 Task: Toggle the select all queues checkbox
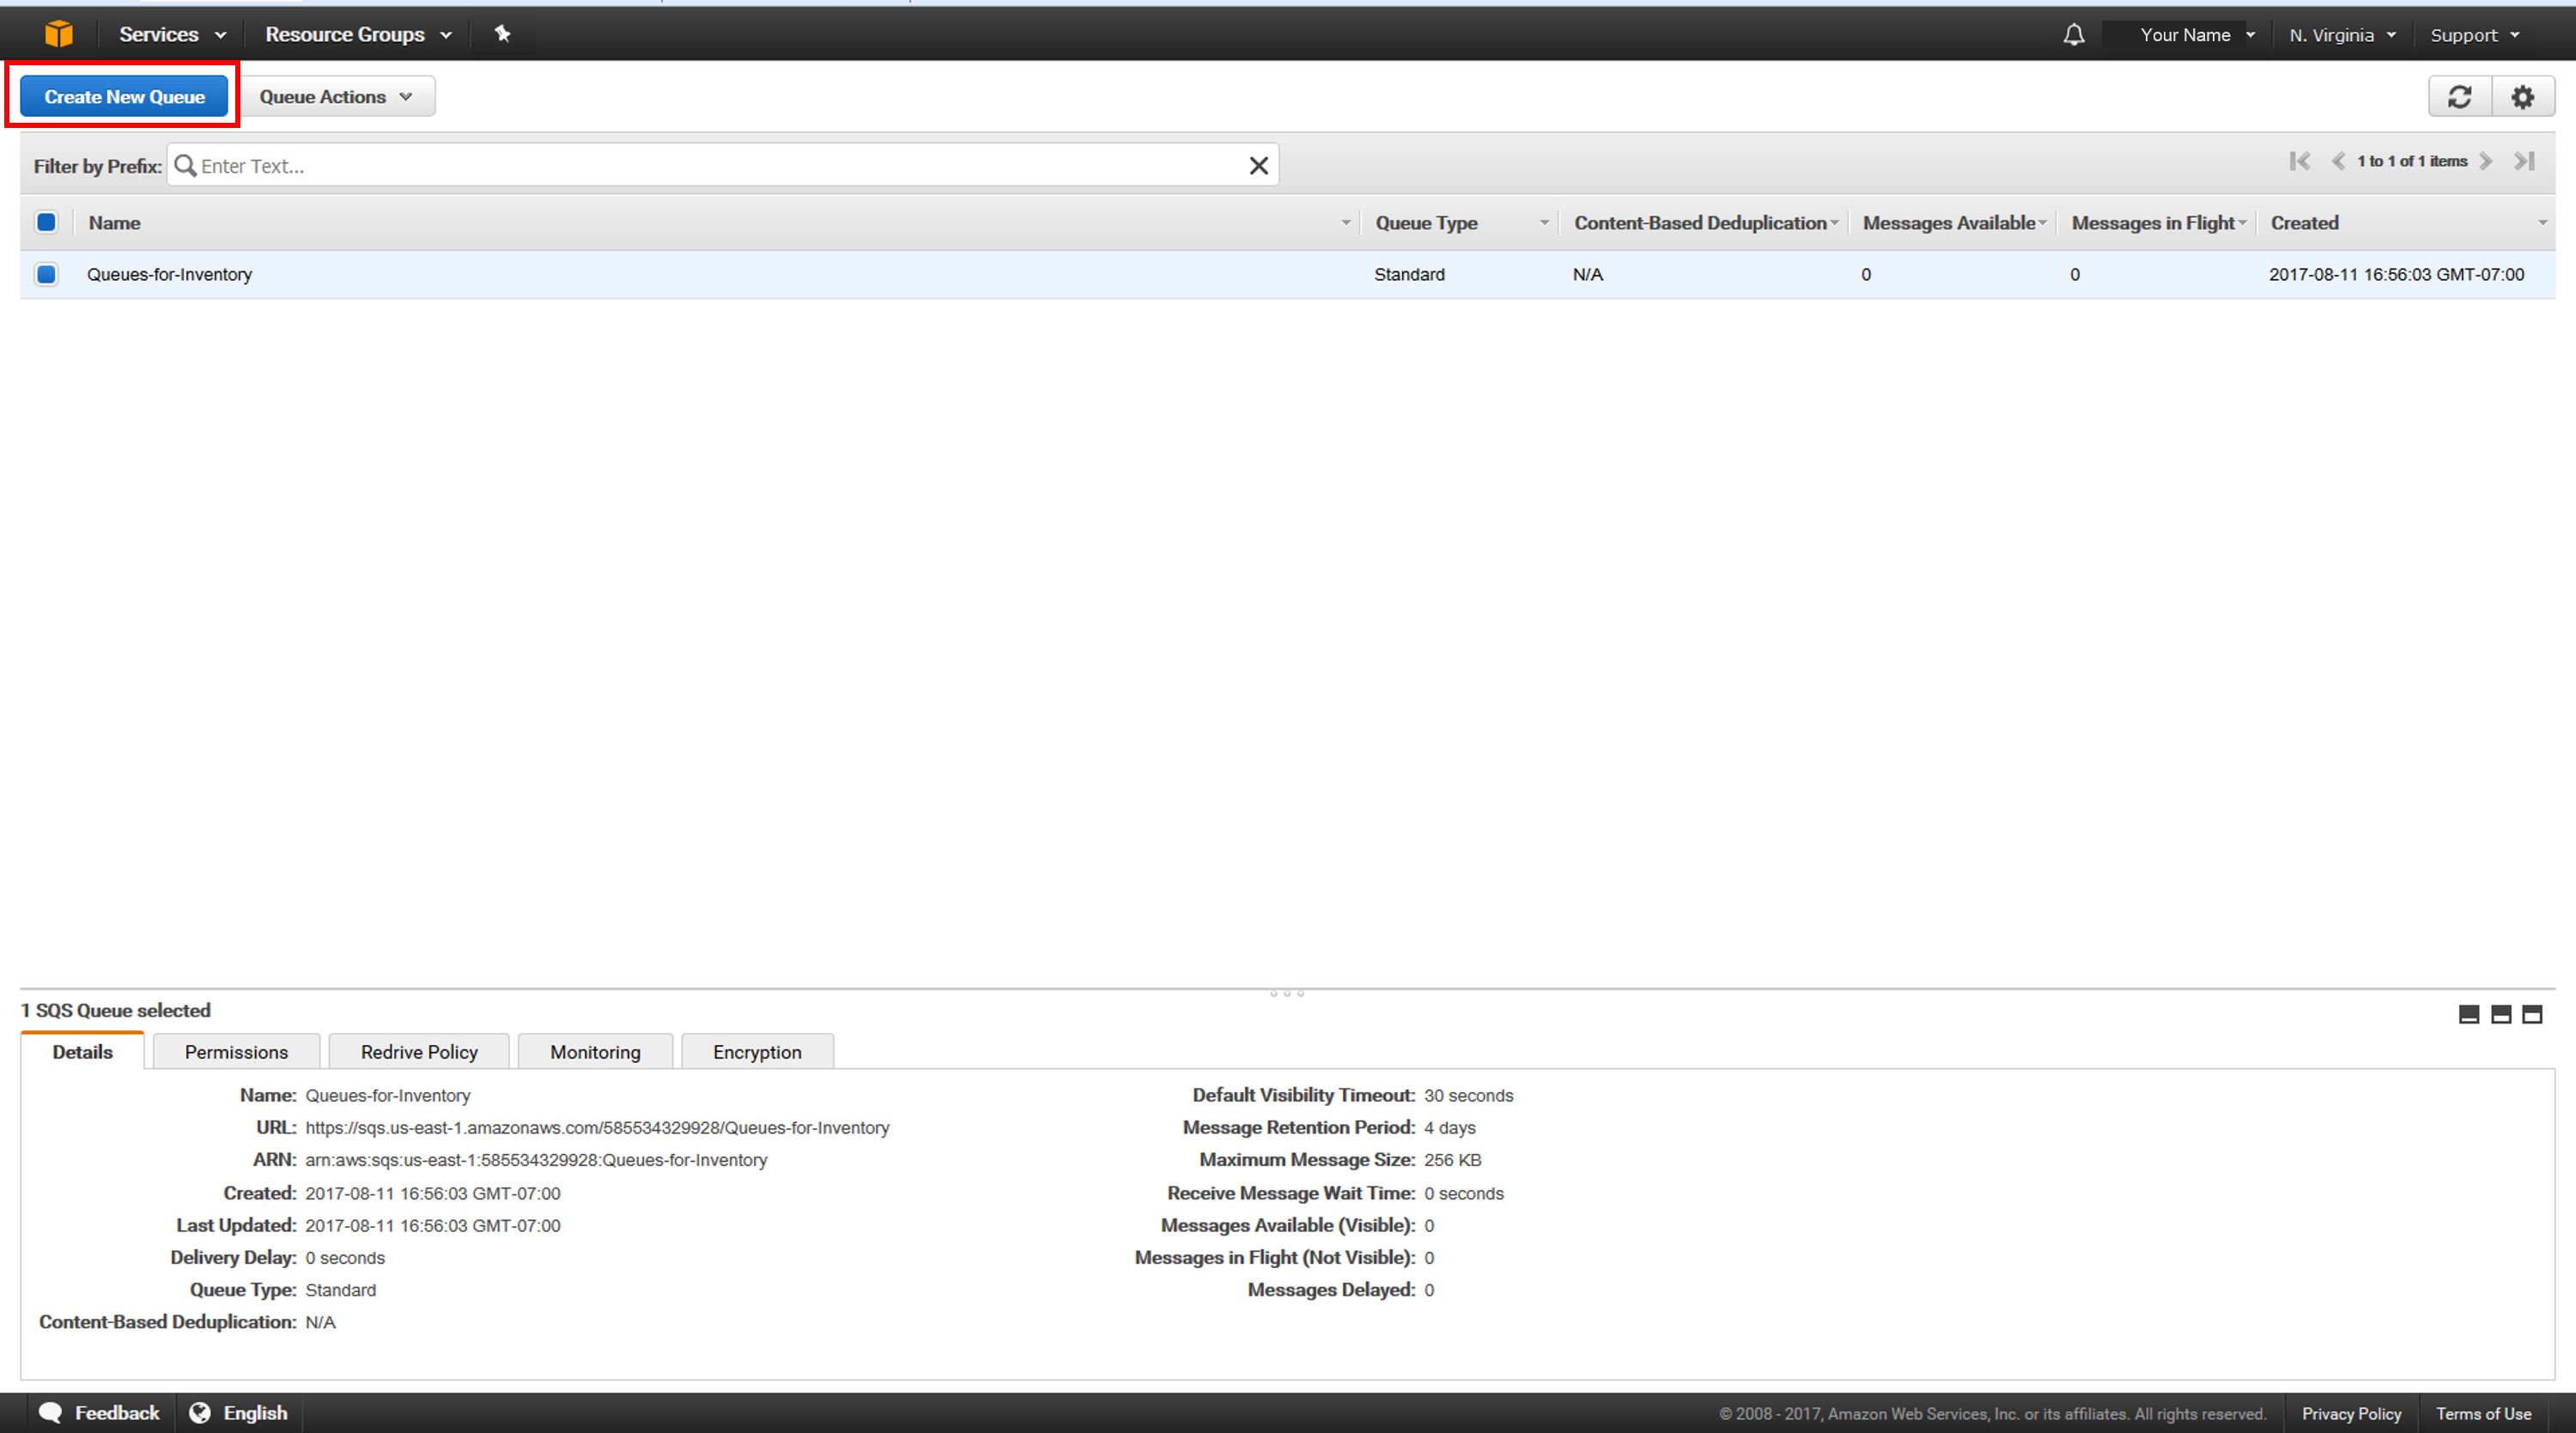pos(46,222)
